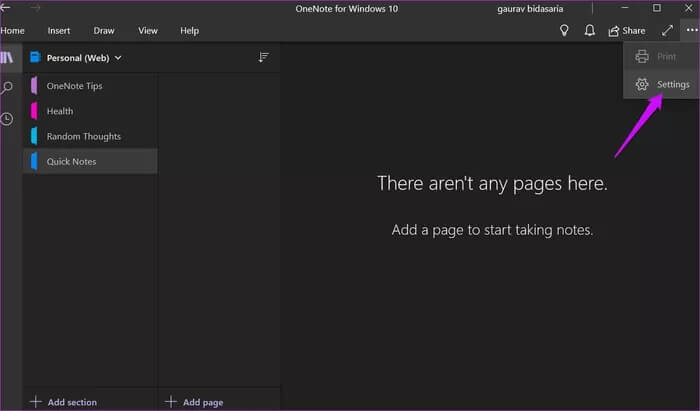Open the Insert tab

coord(59,31)
